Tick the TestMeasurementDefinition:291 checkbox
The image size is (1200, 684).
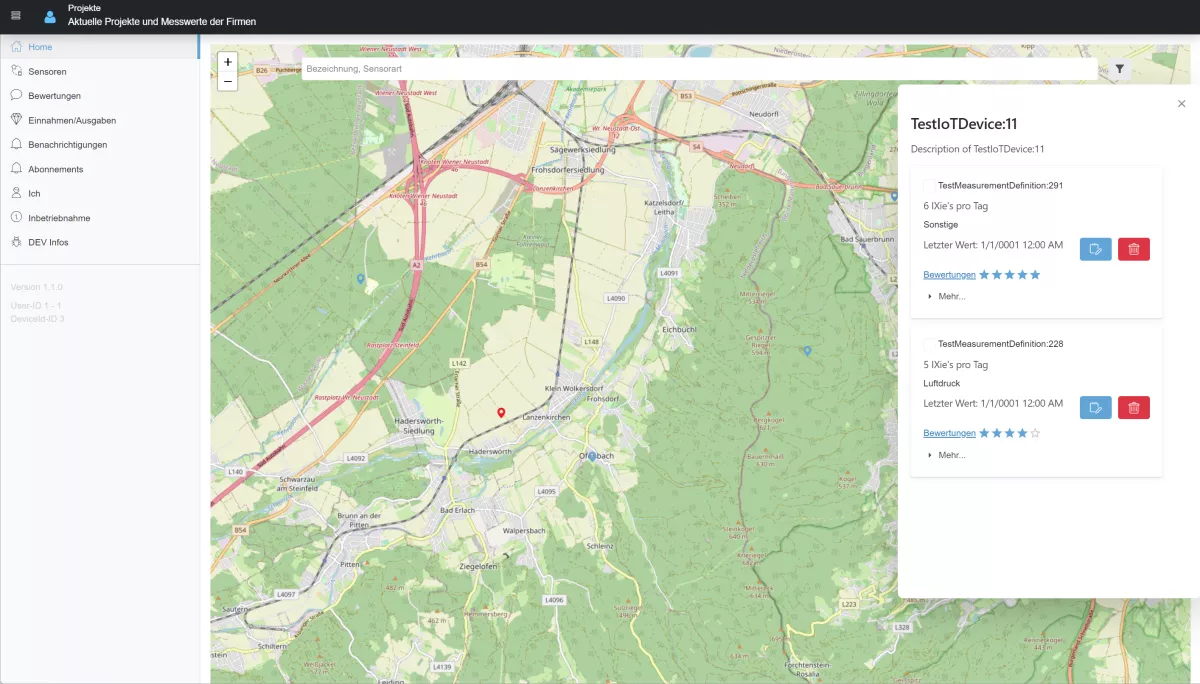coord(929,186)
